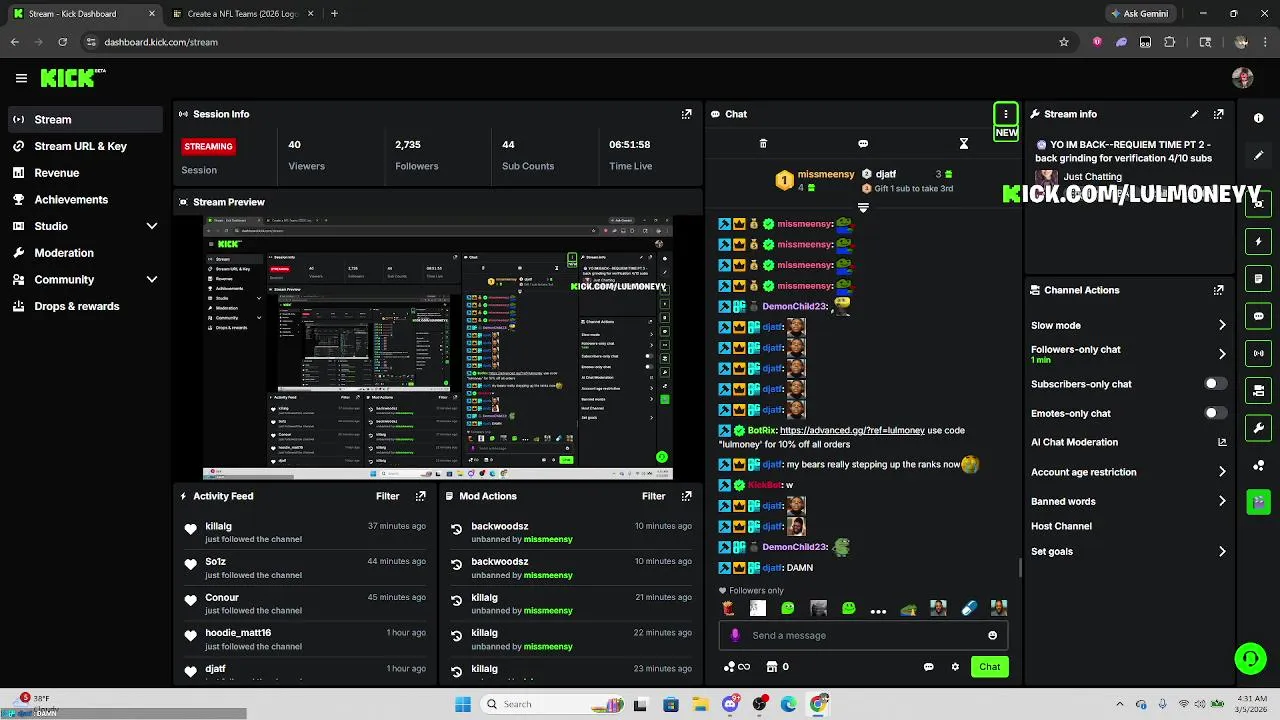
Task: Expand Set goals options
Action: 1222,551
